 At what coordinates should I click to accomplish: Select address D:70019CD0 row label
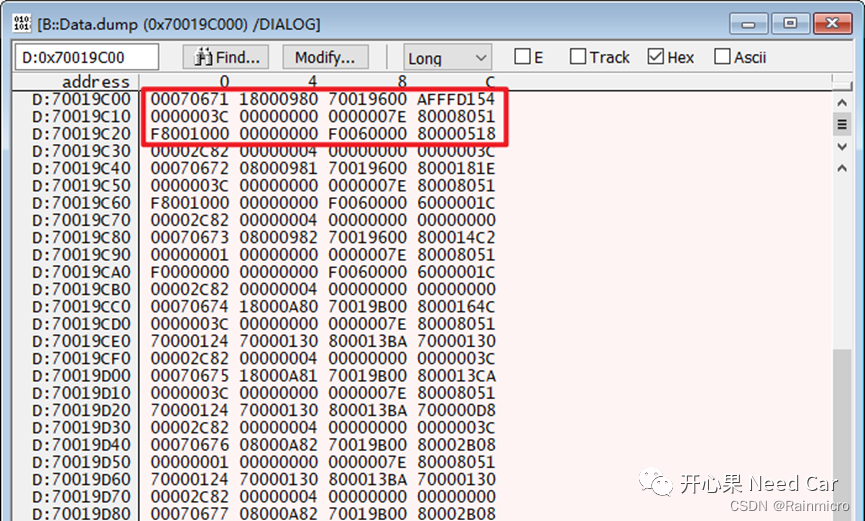pos(81,324)
